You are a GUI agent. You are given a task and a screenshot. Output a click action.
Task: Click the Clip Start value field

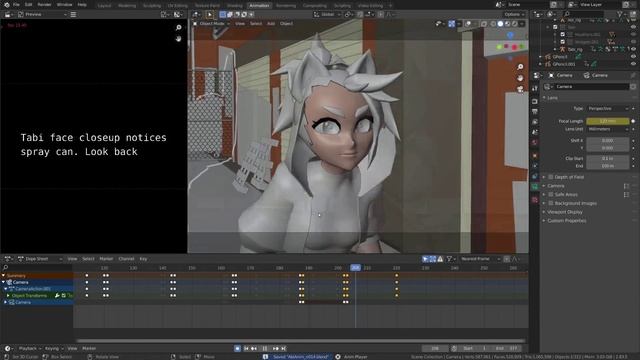[607, 158]
